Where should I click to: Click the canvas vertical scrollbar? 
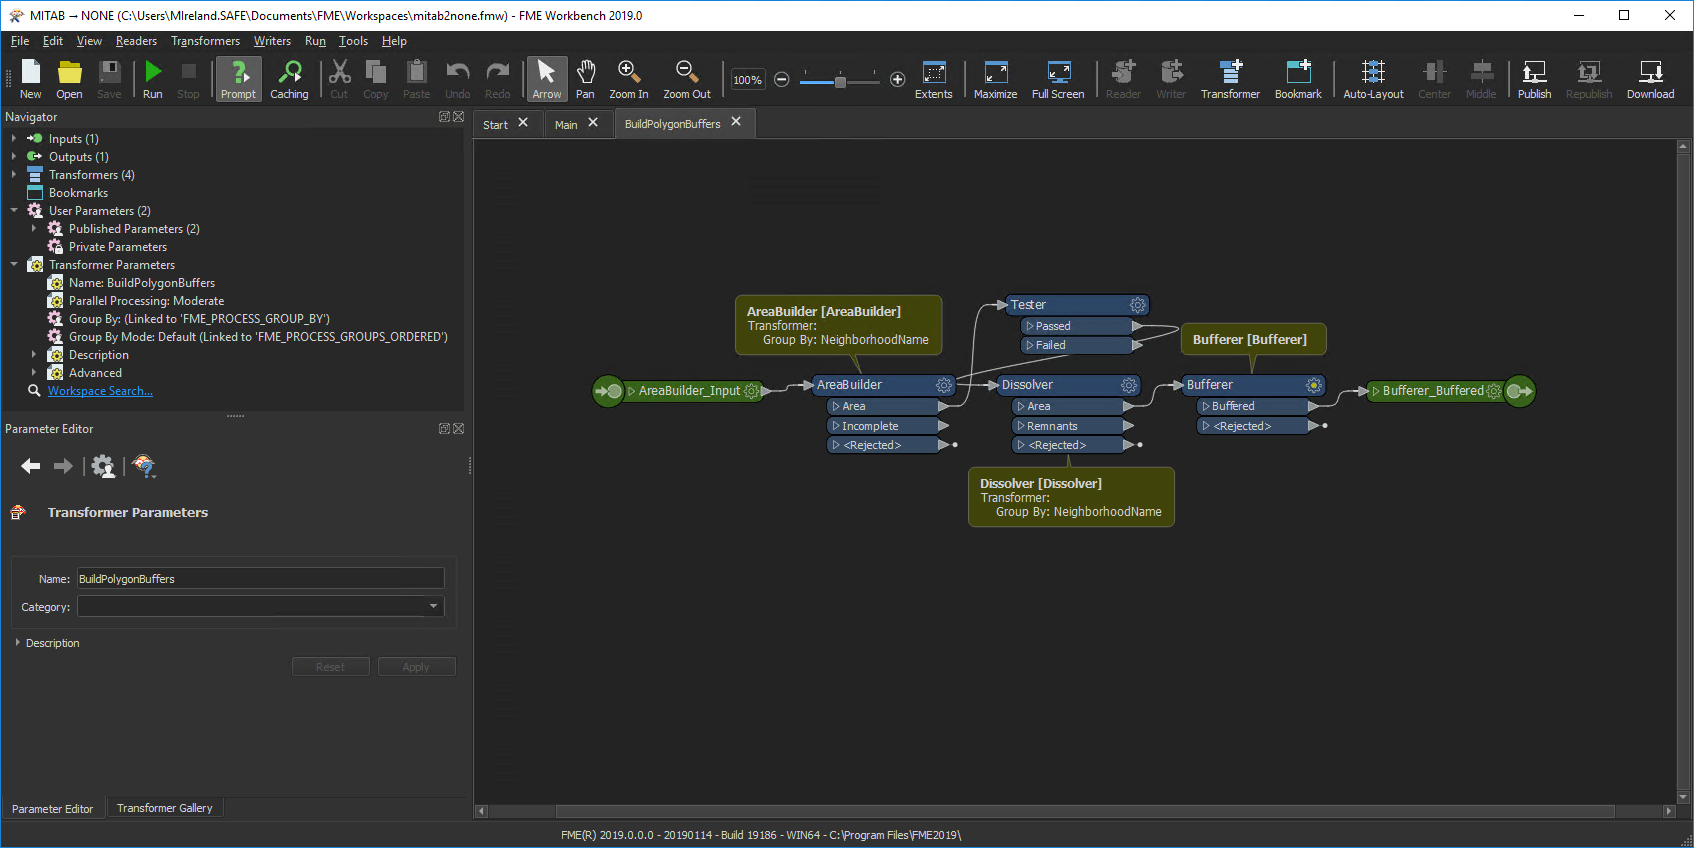(1683, 469)
